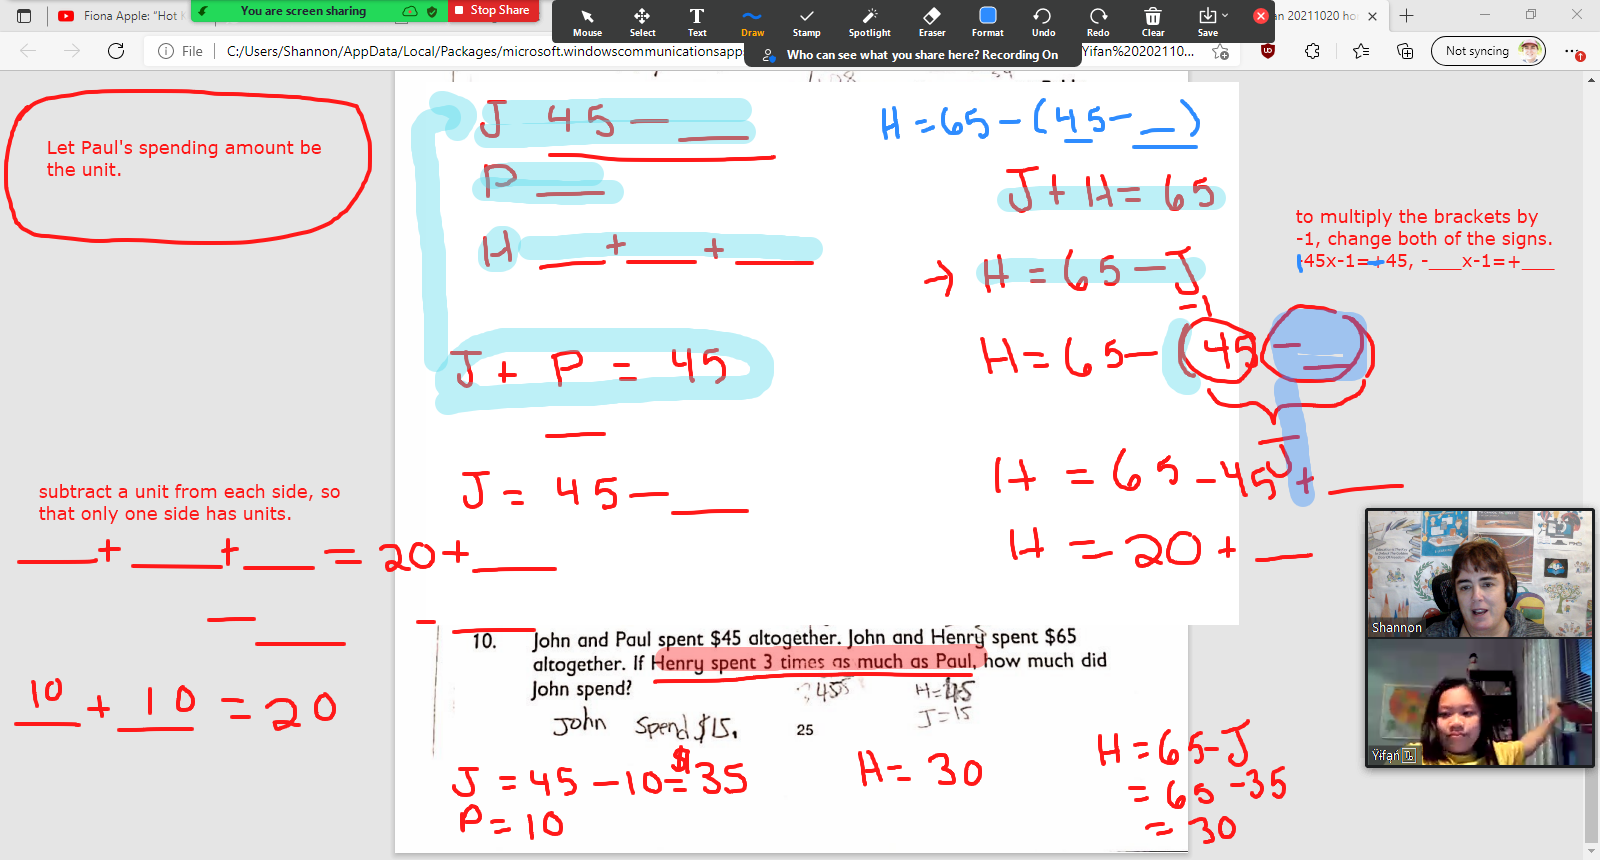Open the browser Settings and more menu
This screenshot has width=1600, height=860.
pos(1572,51)
